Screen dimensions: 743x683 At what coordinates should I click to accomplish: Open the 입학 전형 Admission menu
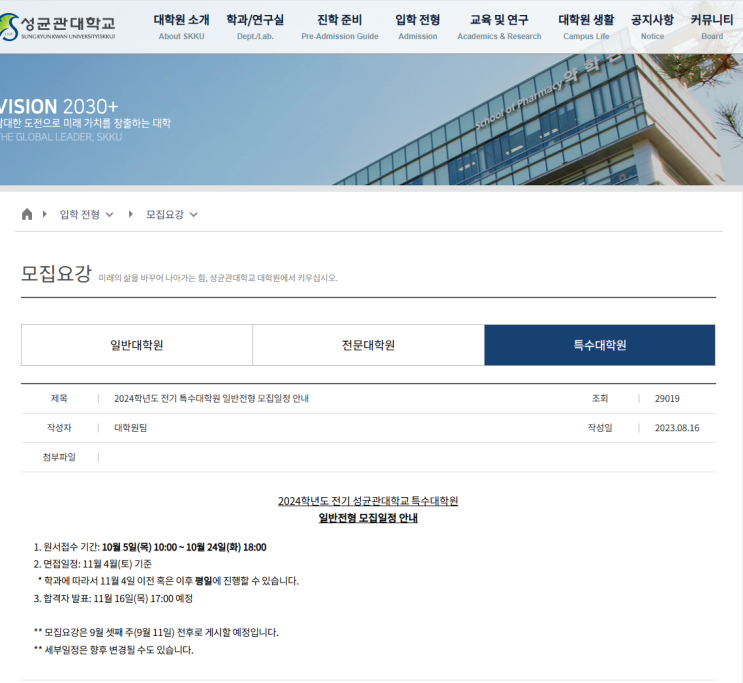tap(417, 27)
